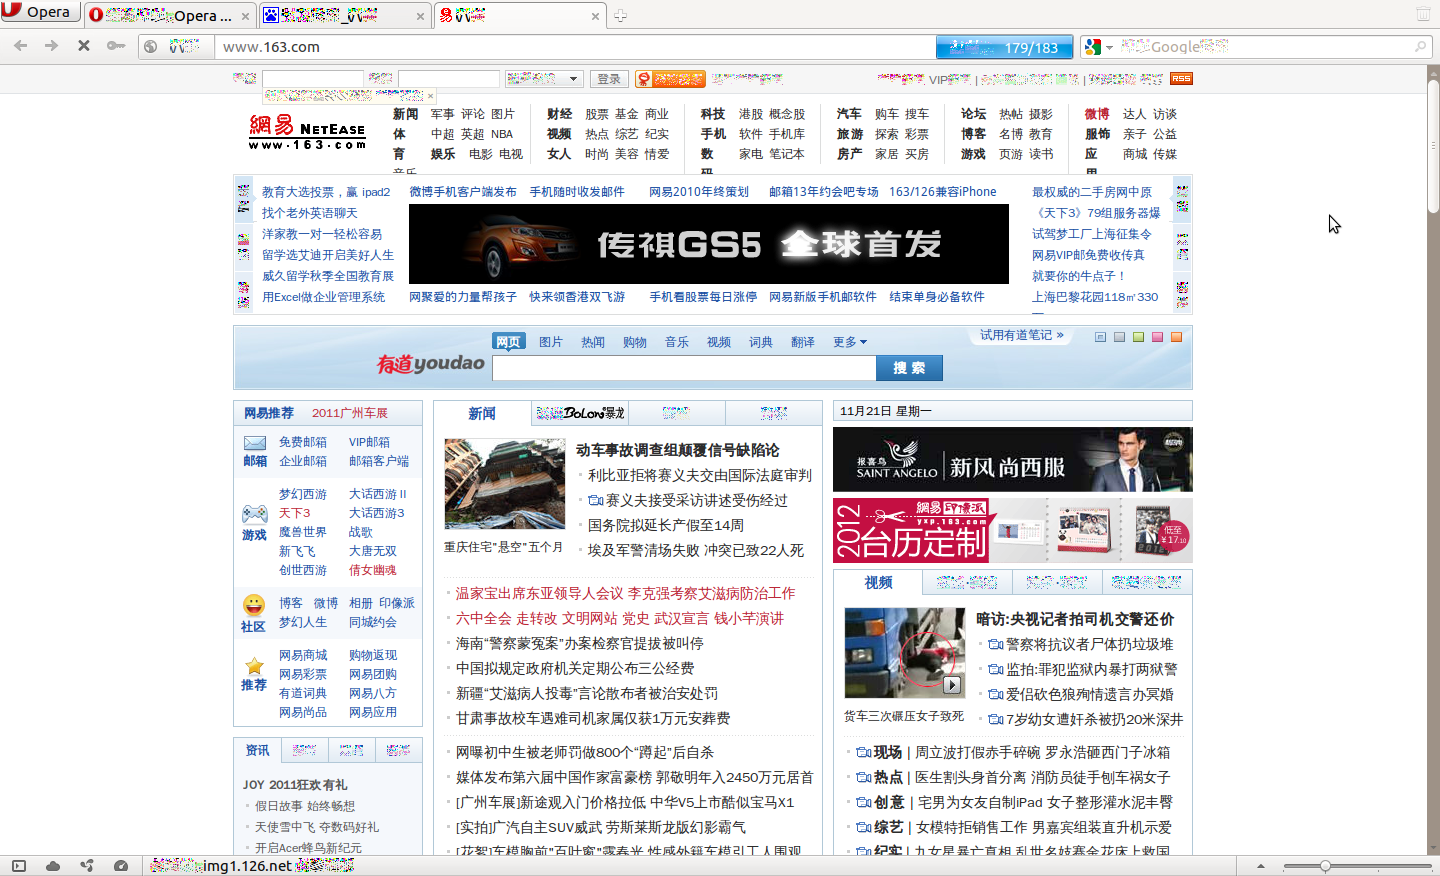The width and height of the screenshot is (1440, 876).
Task: Click the NetEase 163.com logo
Action: tap(309, 132)
